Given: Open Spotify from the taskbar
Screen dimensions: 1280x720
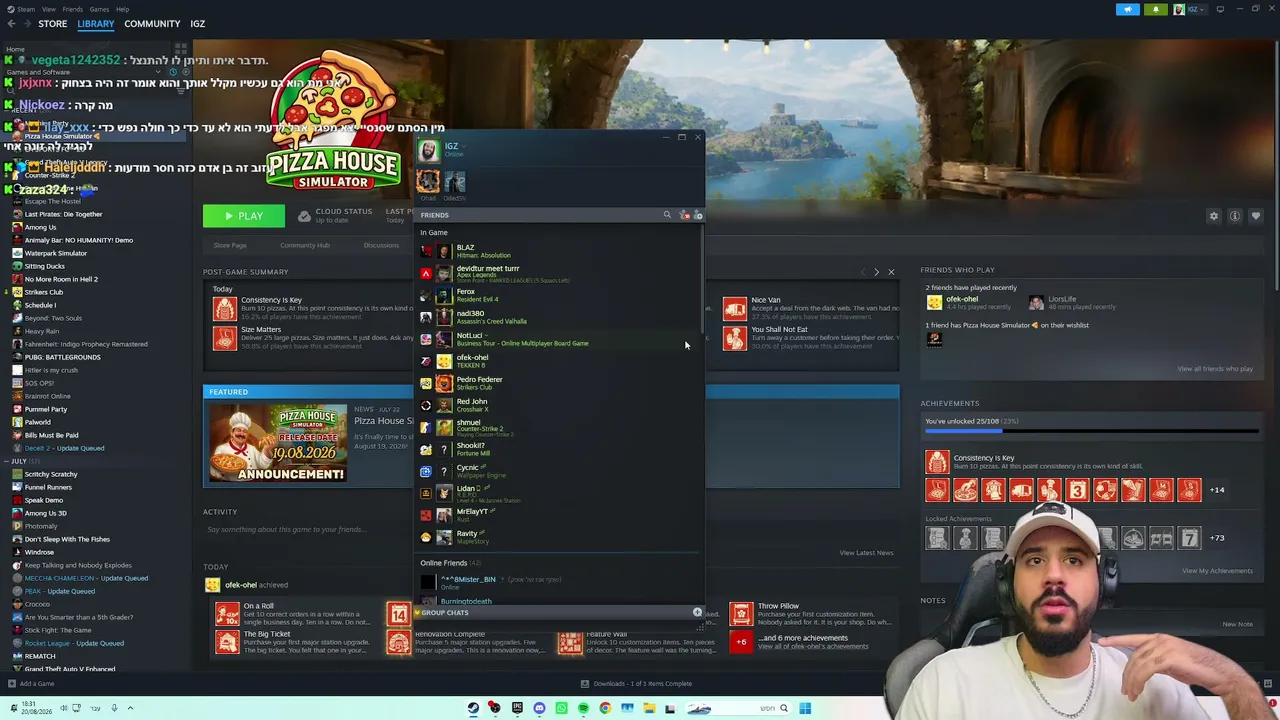Looking at the screenshot, I should pyautogui.click(x=583, y=709).
